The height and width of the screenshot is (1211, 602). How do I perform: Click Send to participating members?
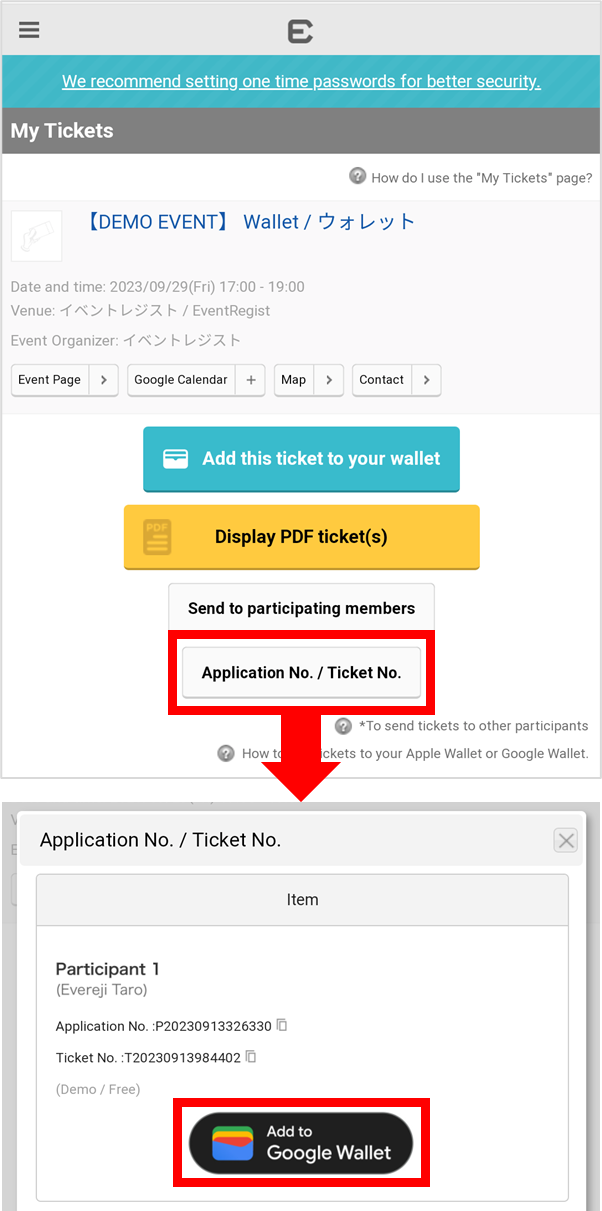tap(301, 607)
